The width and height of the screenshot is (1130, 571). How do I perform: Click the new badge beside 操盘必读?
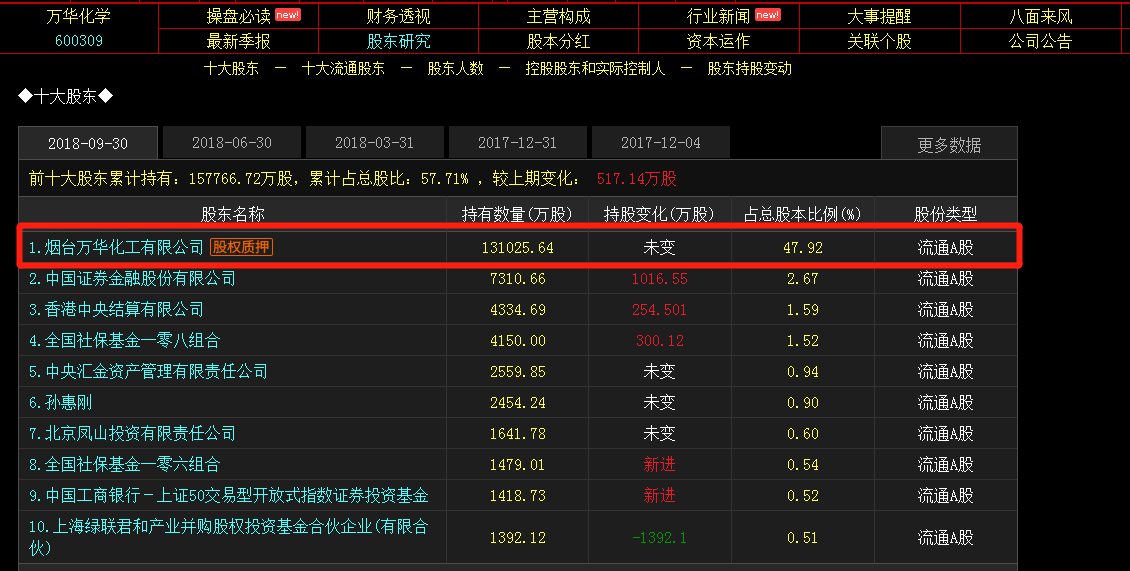click(288, 14)
